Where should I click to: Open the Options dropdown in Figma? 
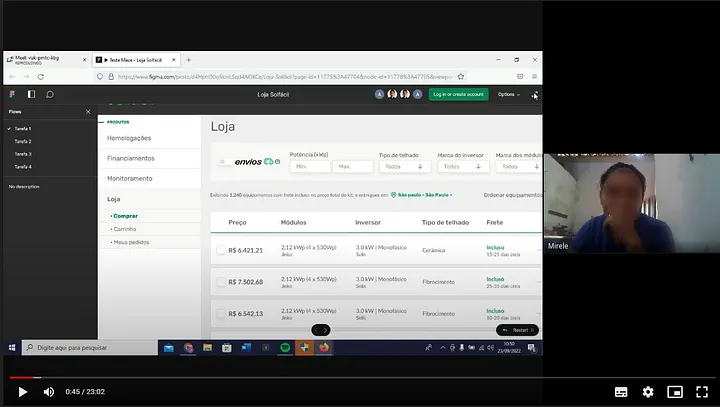click(x=509, y=94)
